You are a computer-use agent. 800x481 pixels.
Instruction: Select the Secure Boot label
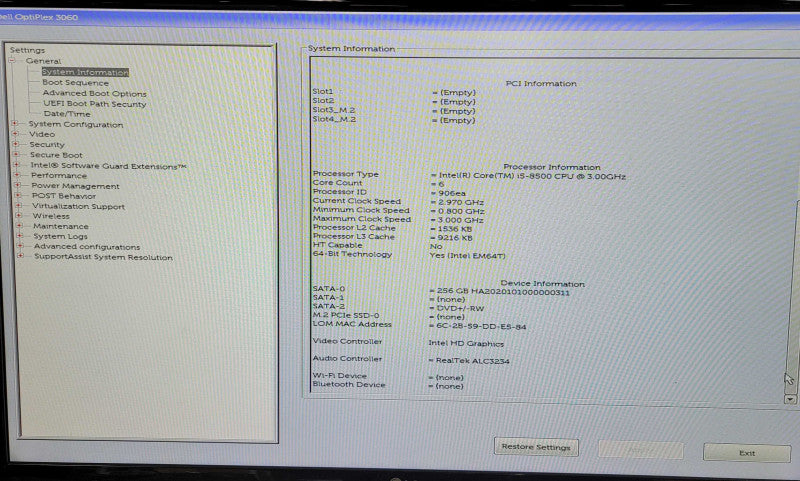click(56, 155)
